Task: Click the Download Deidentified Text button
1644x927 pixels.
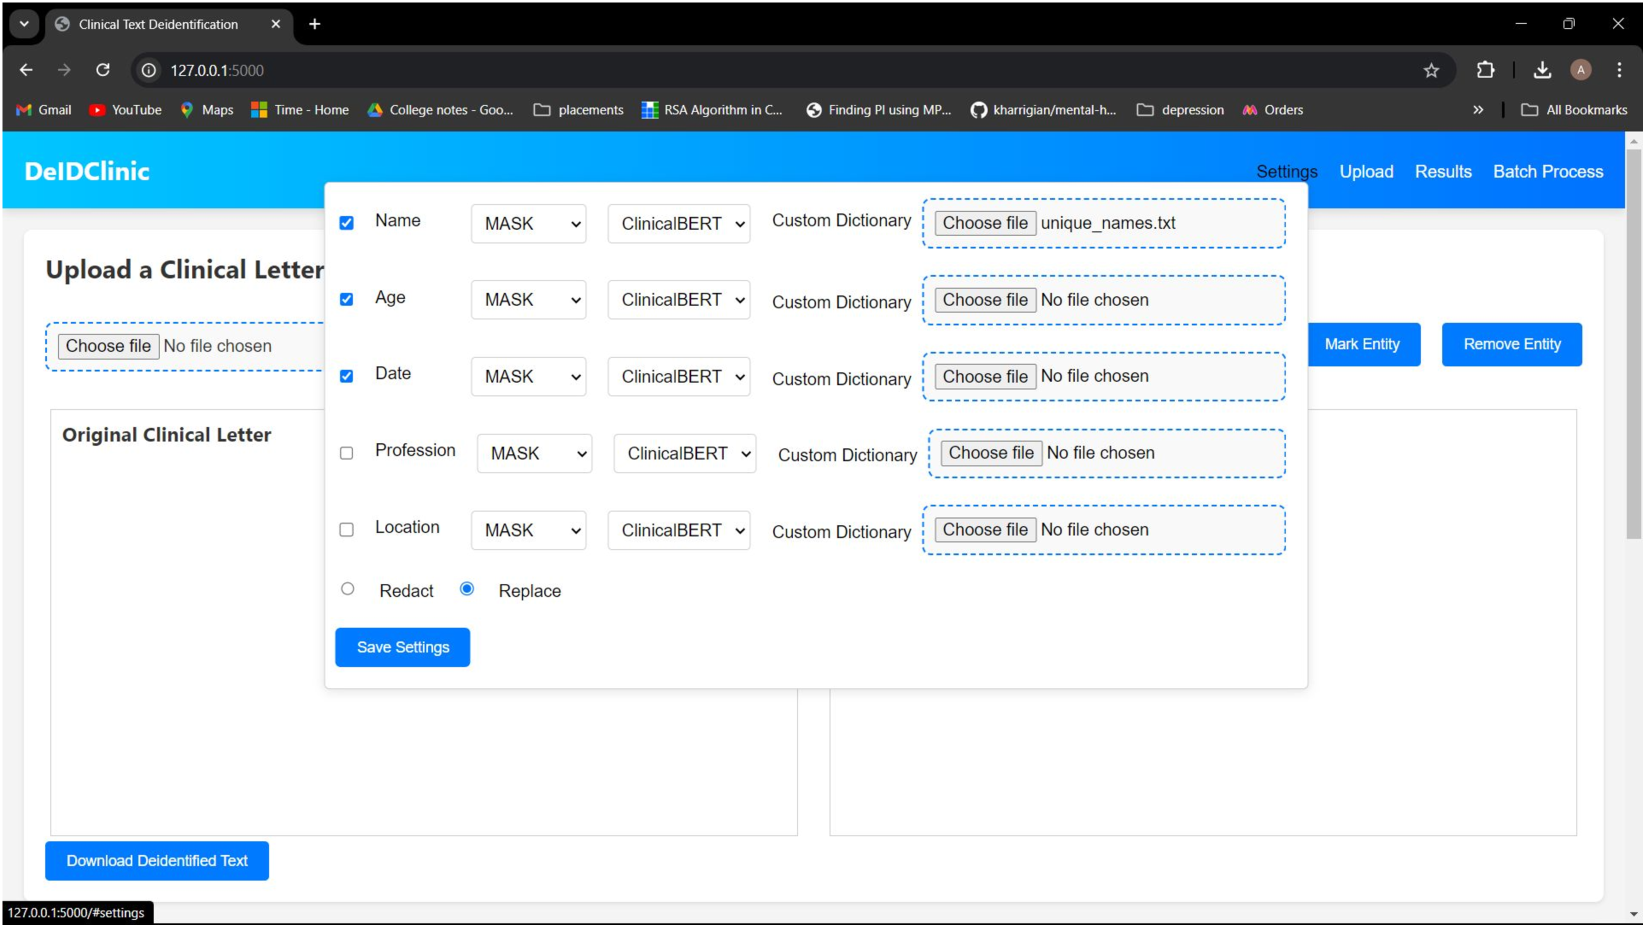Action: click(x=157, y=861)
